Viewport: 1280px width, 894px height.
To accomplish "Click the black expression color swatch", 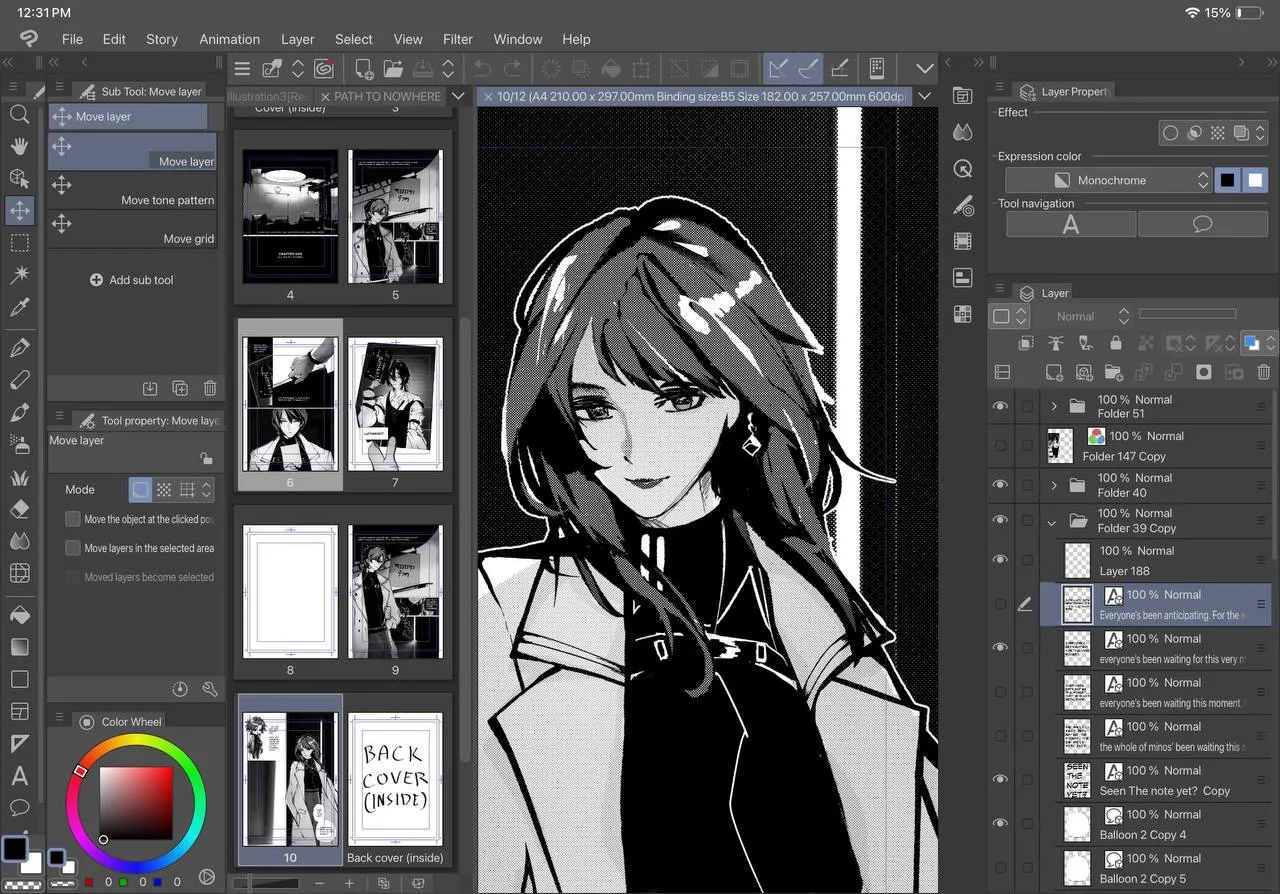I will coord(1227,180).
